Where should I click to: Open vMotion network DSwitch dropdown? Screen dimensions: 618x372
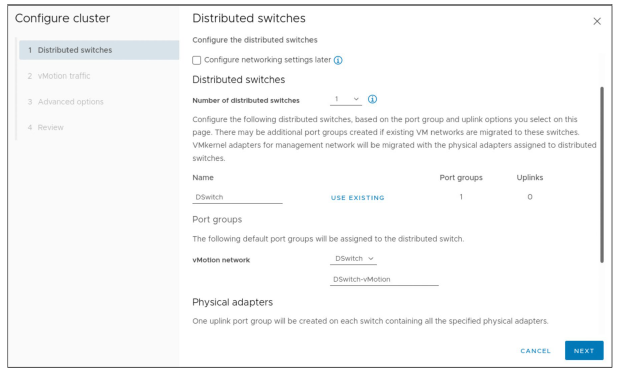click(353, 259)
